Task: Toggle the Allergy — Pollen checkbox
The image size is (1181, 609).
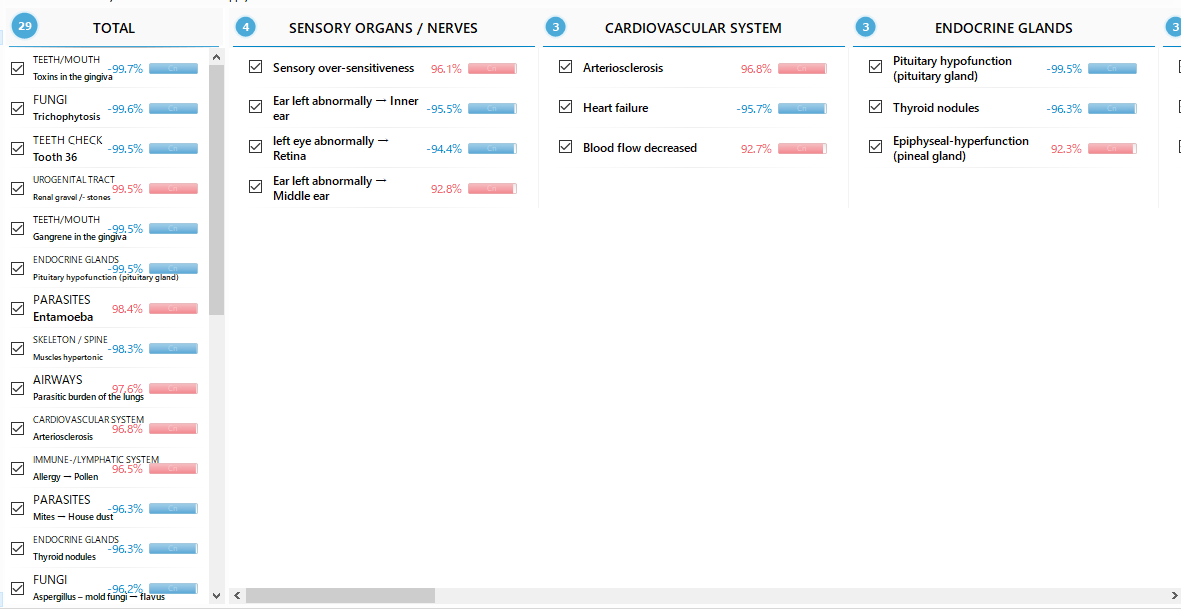Action: (17, 468)
